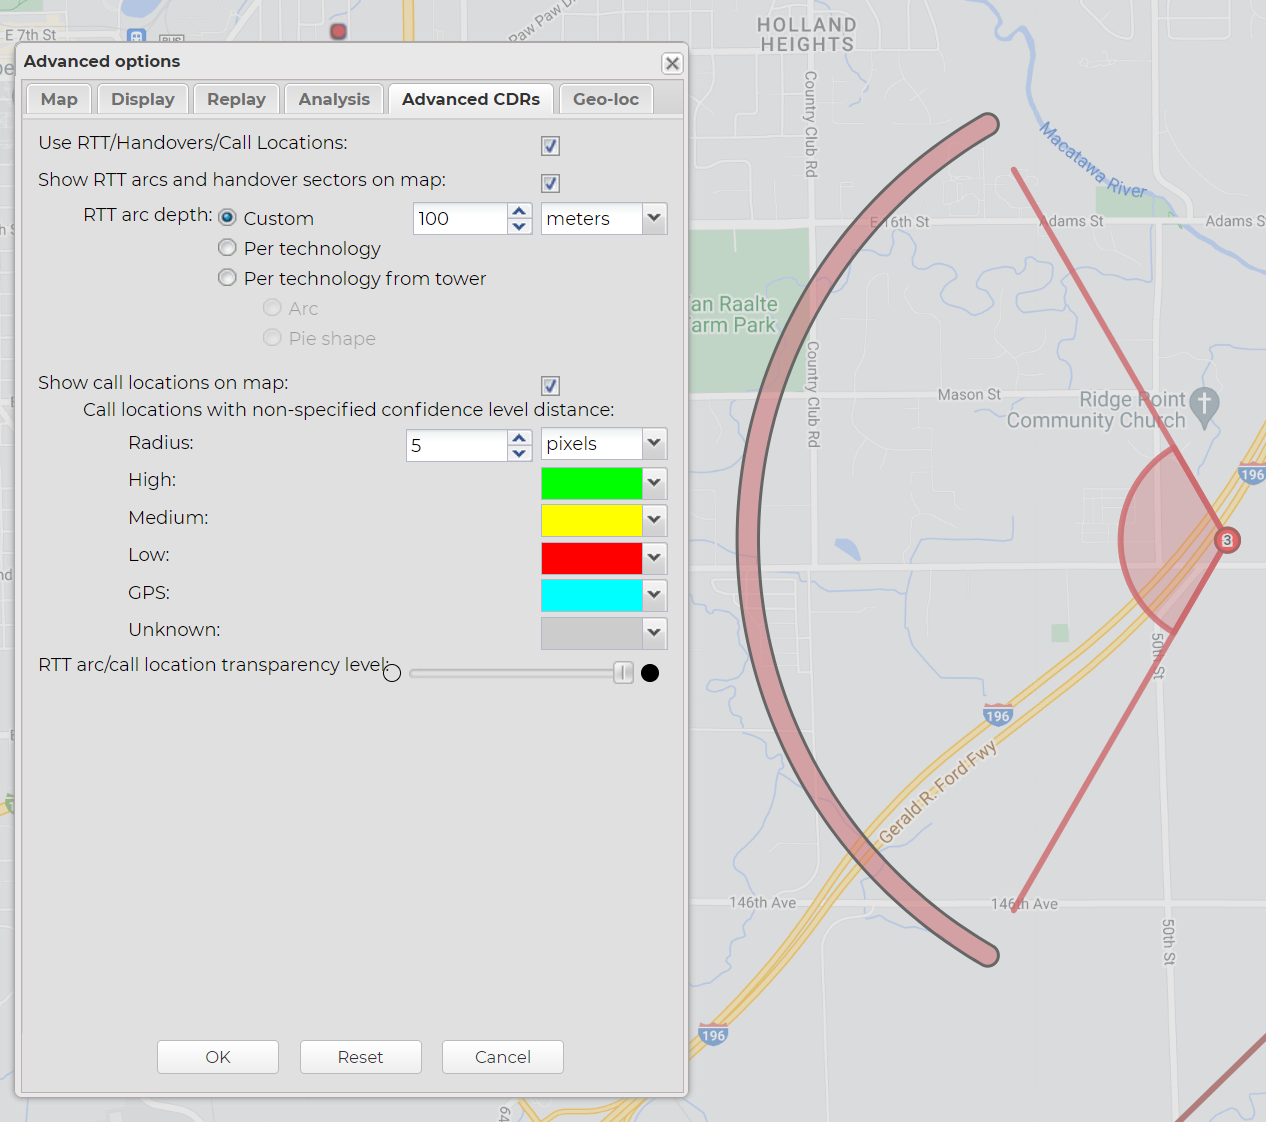1266x1122 pixels.
Task: Open the High confidence color dropdown
Action: tap(654, 483)
